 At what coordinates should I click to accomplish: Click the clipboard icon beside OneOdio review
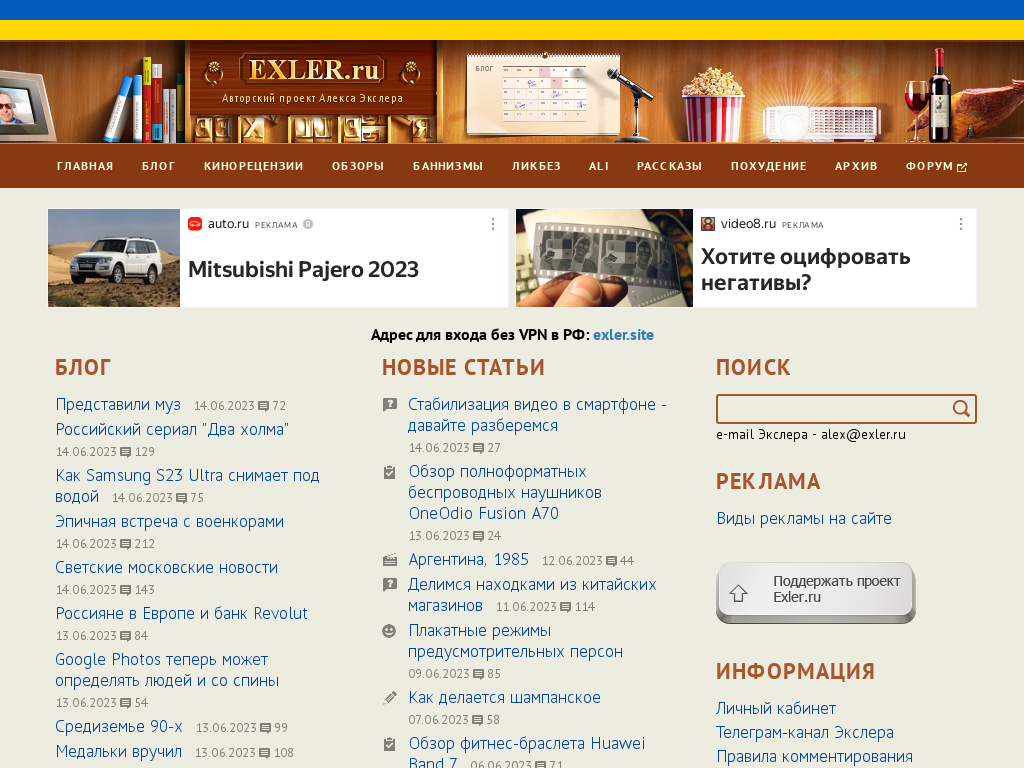click(x=389, y=472)
